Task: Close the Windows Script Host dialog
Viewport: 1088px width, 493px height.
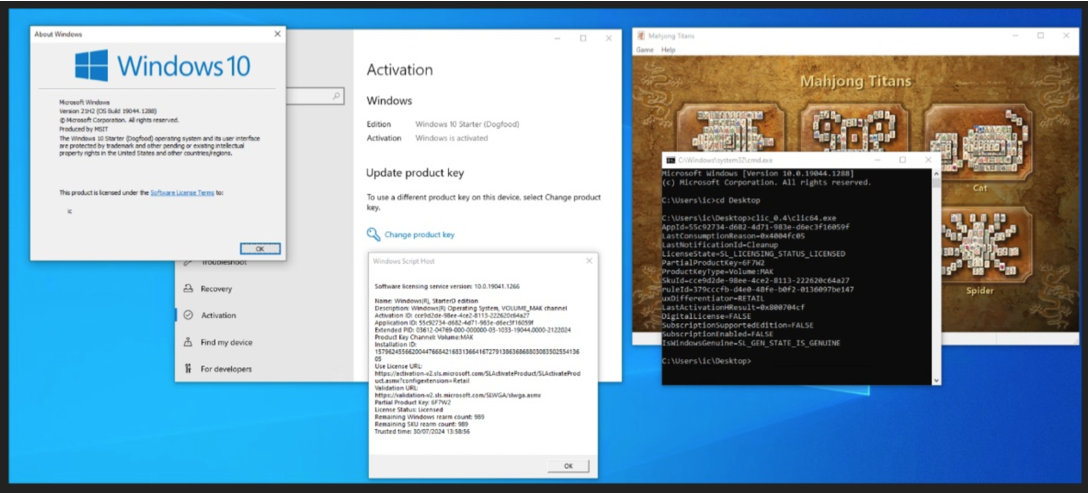Action: click(x=589, y=261)
